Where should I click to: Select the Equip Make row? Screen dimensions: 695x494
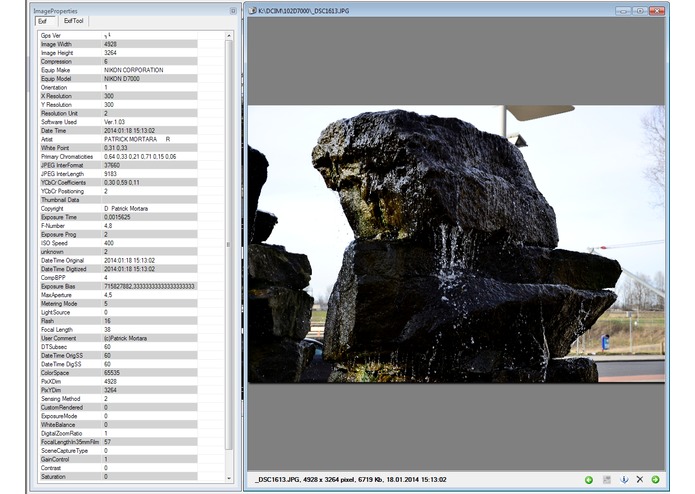point(118,70)
